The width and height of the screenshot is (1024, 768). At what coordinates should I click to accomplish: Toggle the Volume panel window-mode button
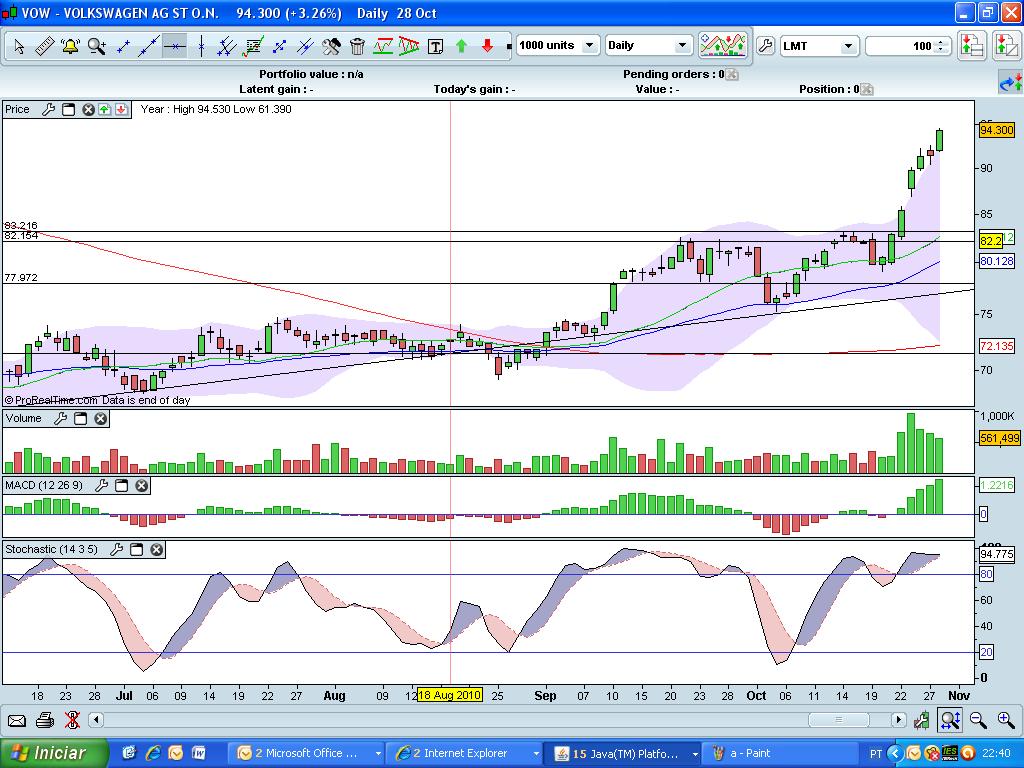(80, 419)
